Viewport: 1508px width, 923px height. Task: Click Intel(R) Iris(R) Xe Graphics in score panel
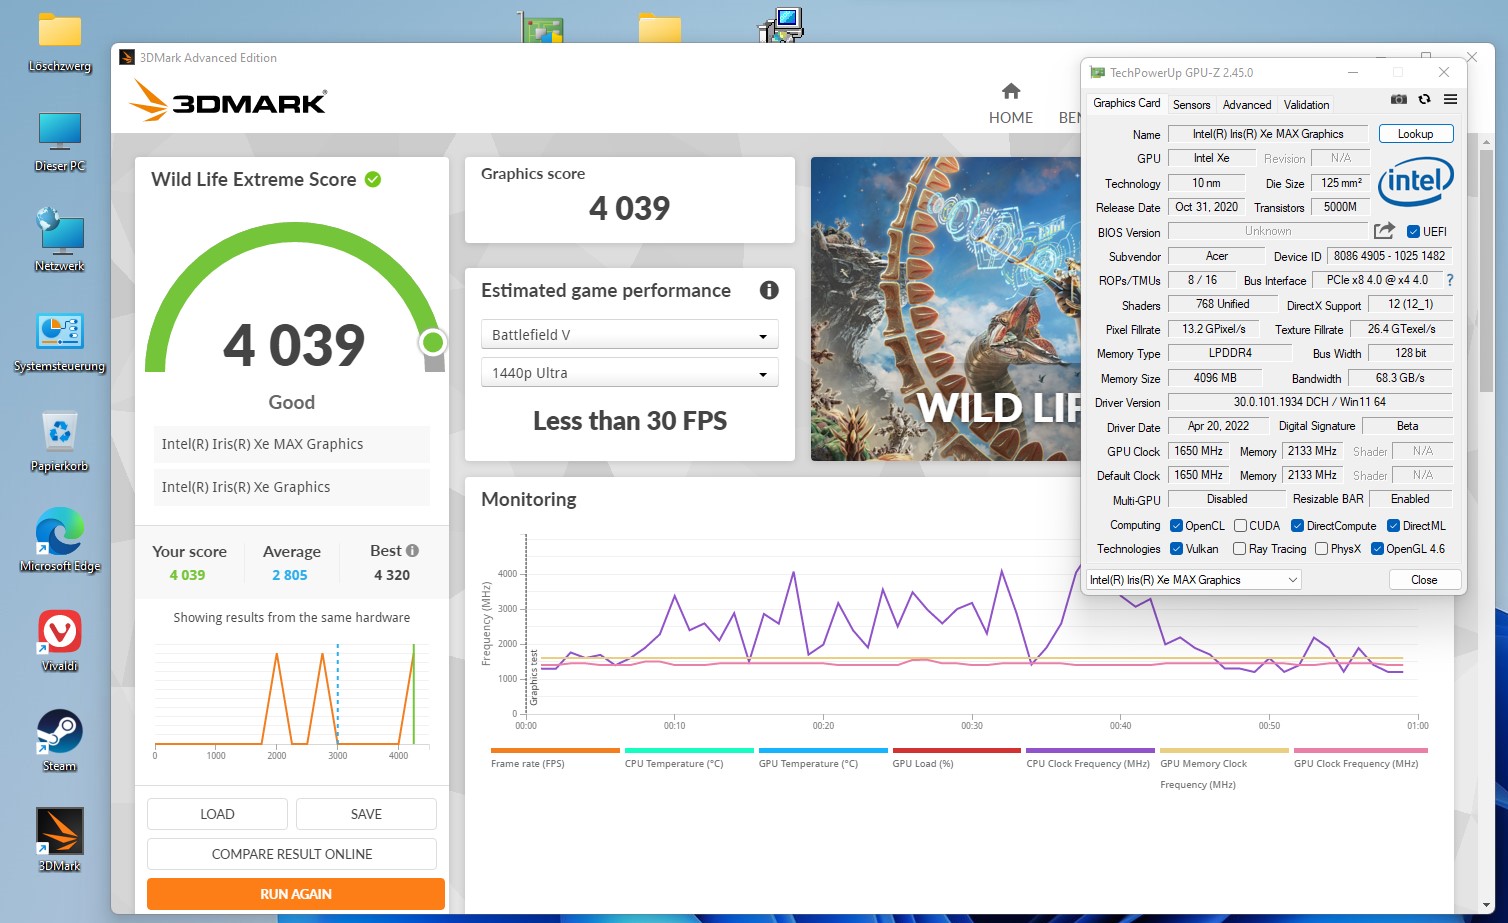pyautogui.click(x=291, y=487)
